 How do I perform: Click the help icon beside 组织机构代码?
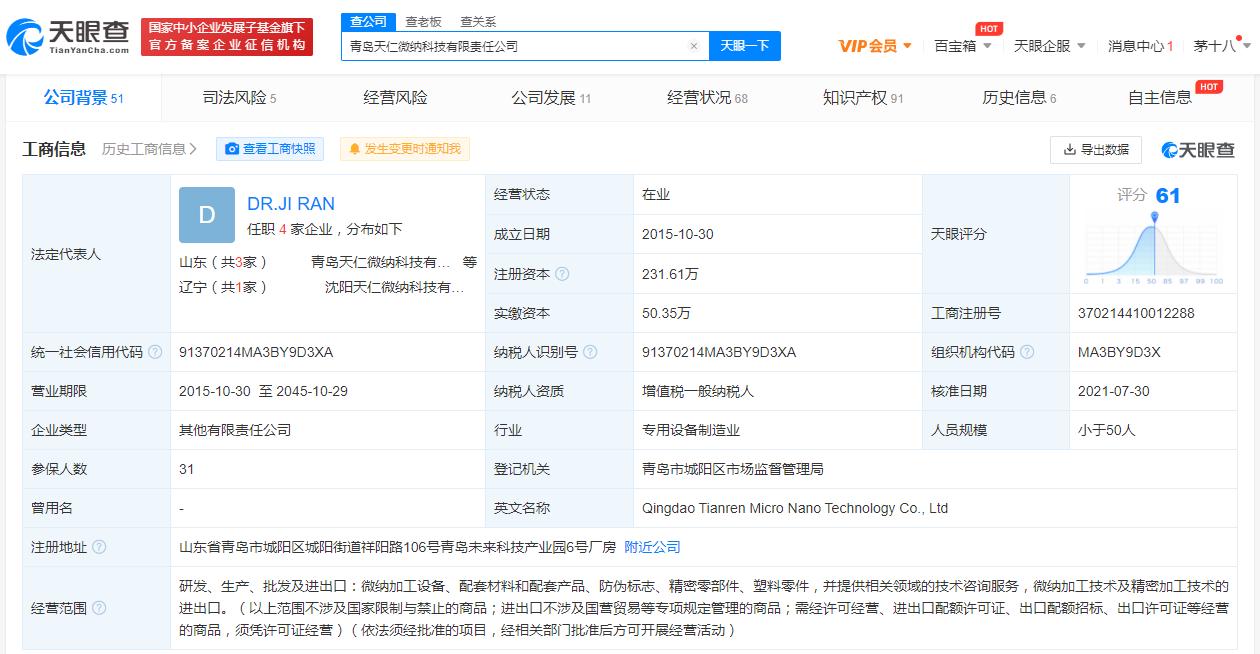pos(1027,352)
